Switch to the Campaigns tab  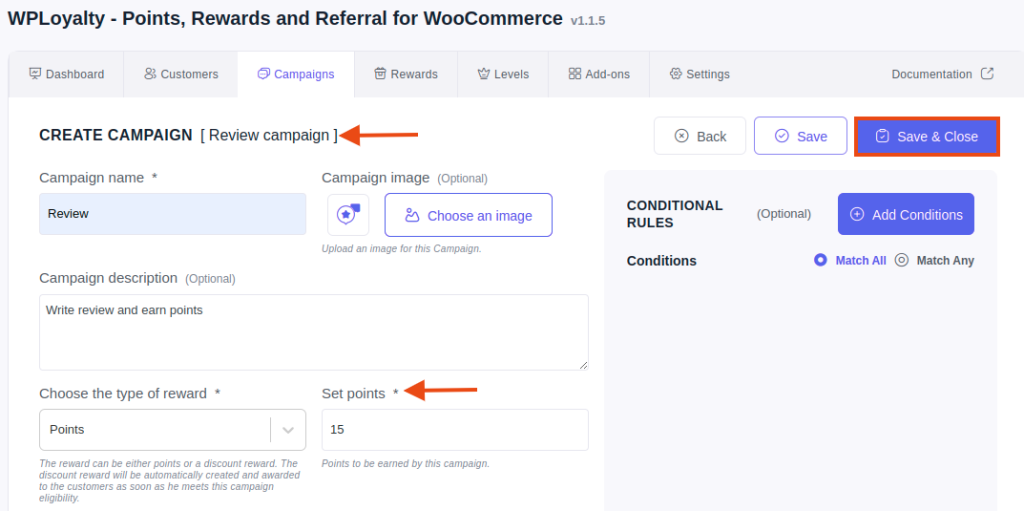coord(296,74)
